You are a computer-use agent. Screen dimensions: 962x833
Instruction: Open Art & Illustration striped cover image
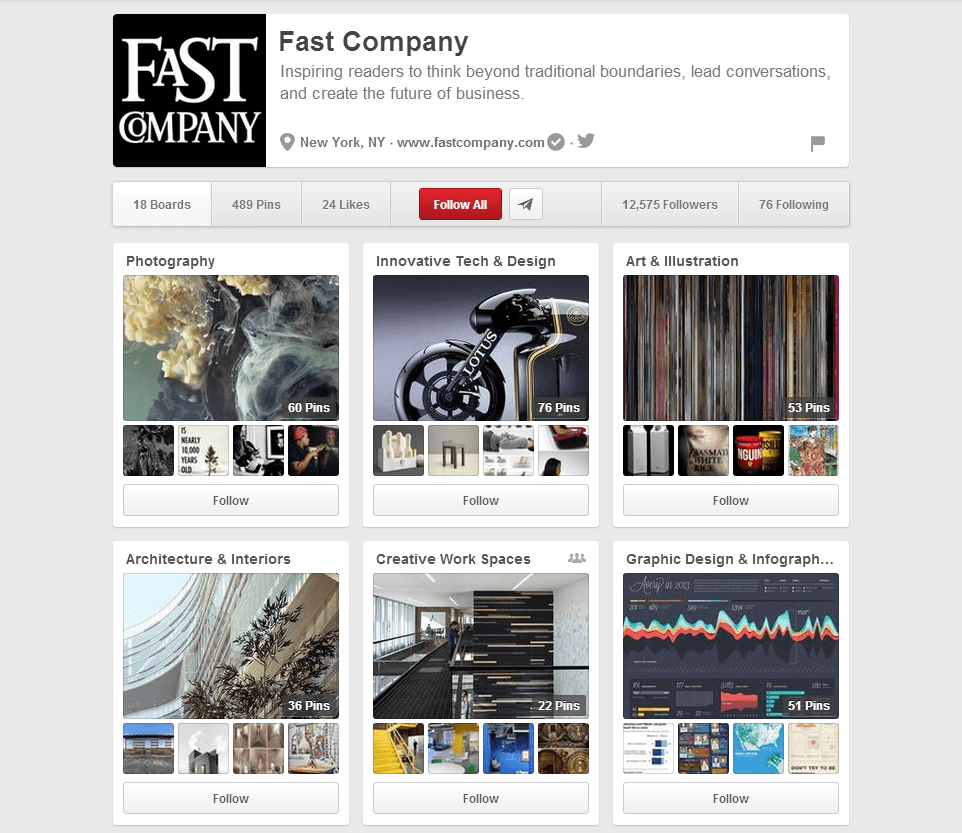[x=731, y=348]
